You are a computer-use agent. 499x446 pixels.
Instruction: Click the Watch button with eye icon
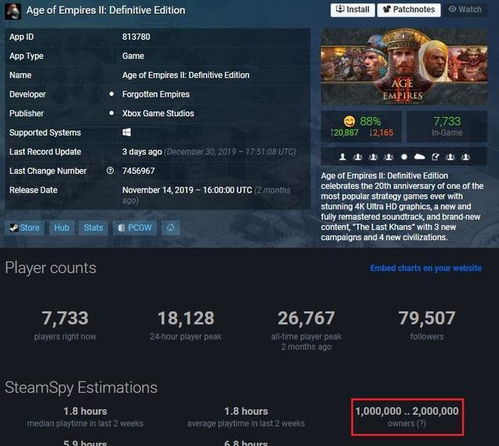(465, 10)
